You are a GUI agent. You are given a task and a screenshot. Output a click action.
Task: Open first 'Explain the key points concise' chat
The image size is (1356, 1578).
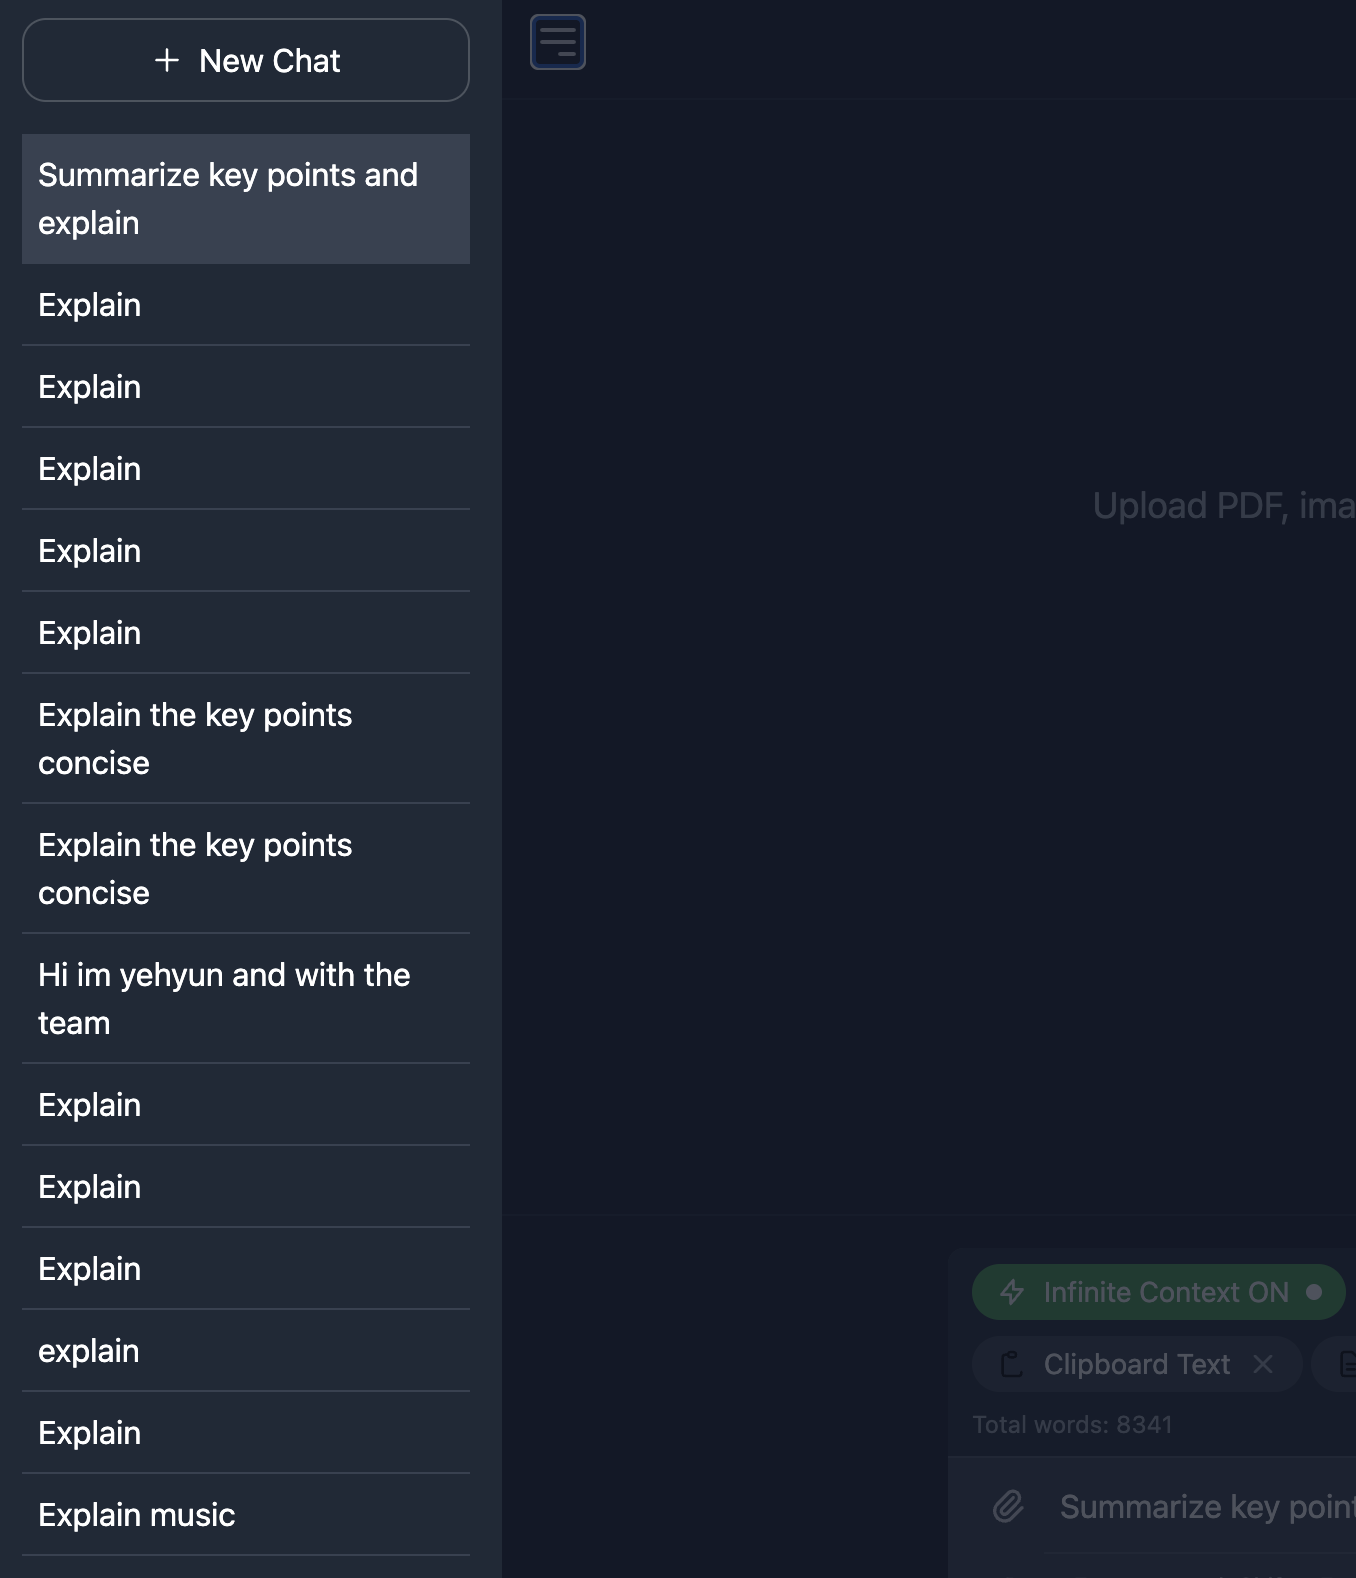point(246,739)
